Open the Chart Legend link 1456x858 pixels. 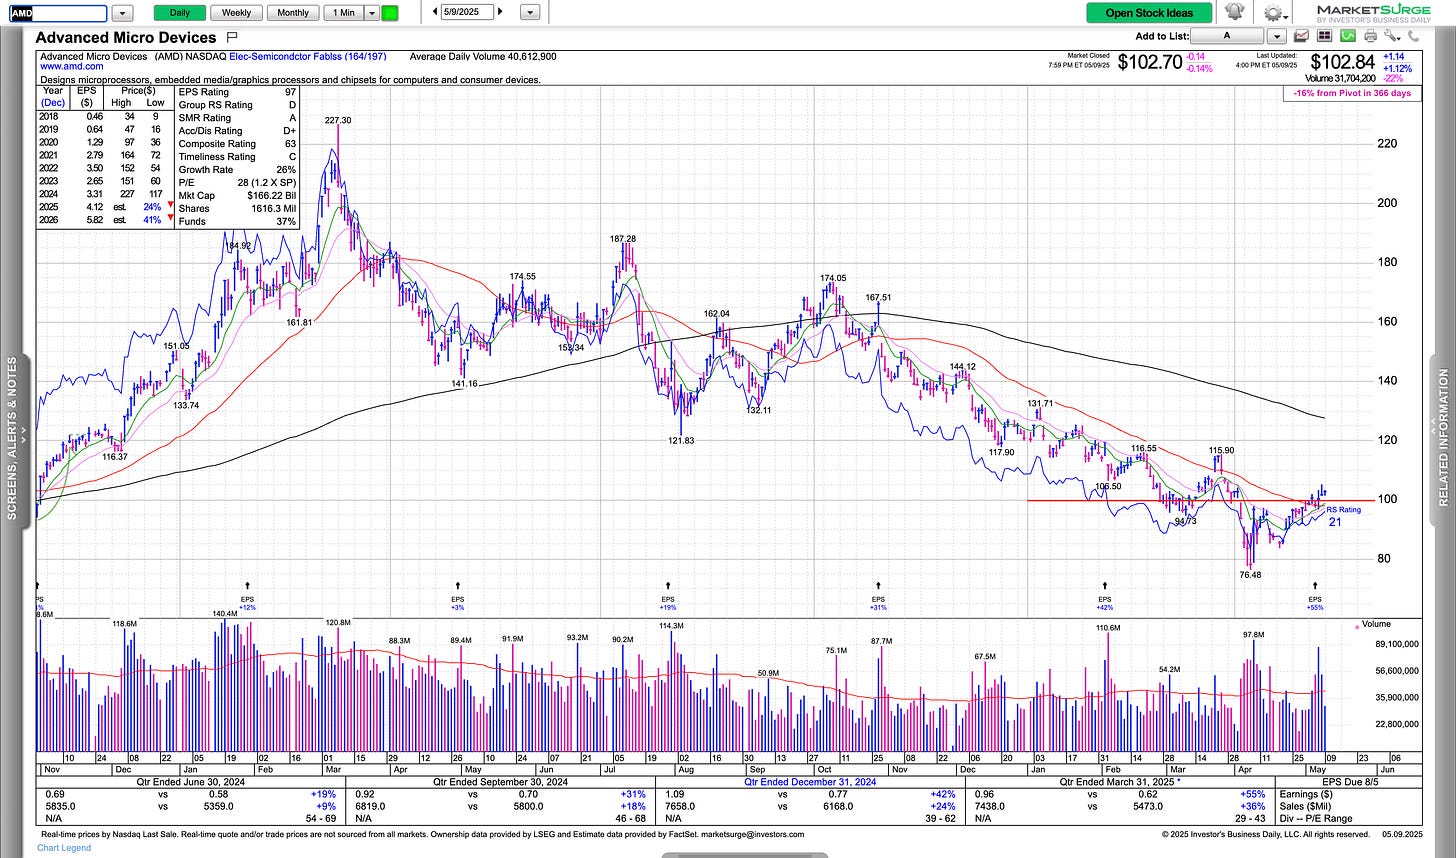(64, 848)
